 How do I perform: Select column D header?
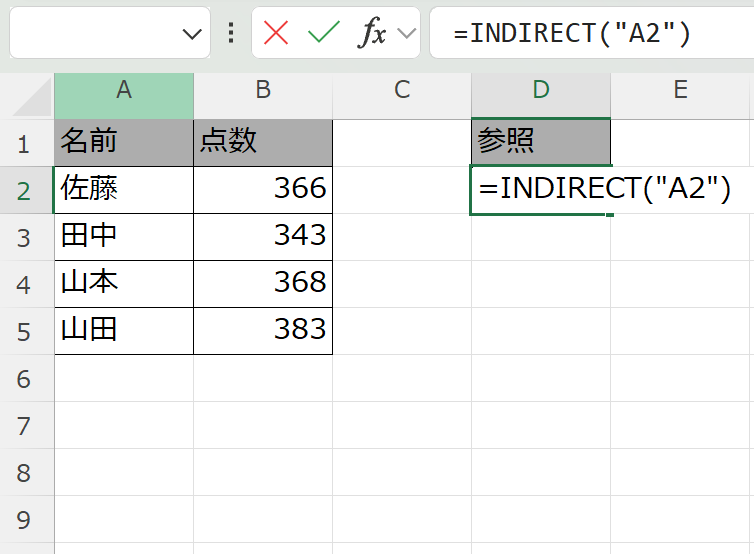[541, 91]
